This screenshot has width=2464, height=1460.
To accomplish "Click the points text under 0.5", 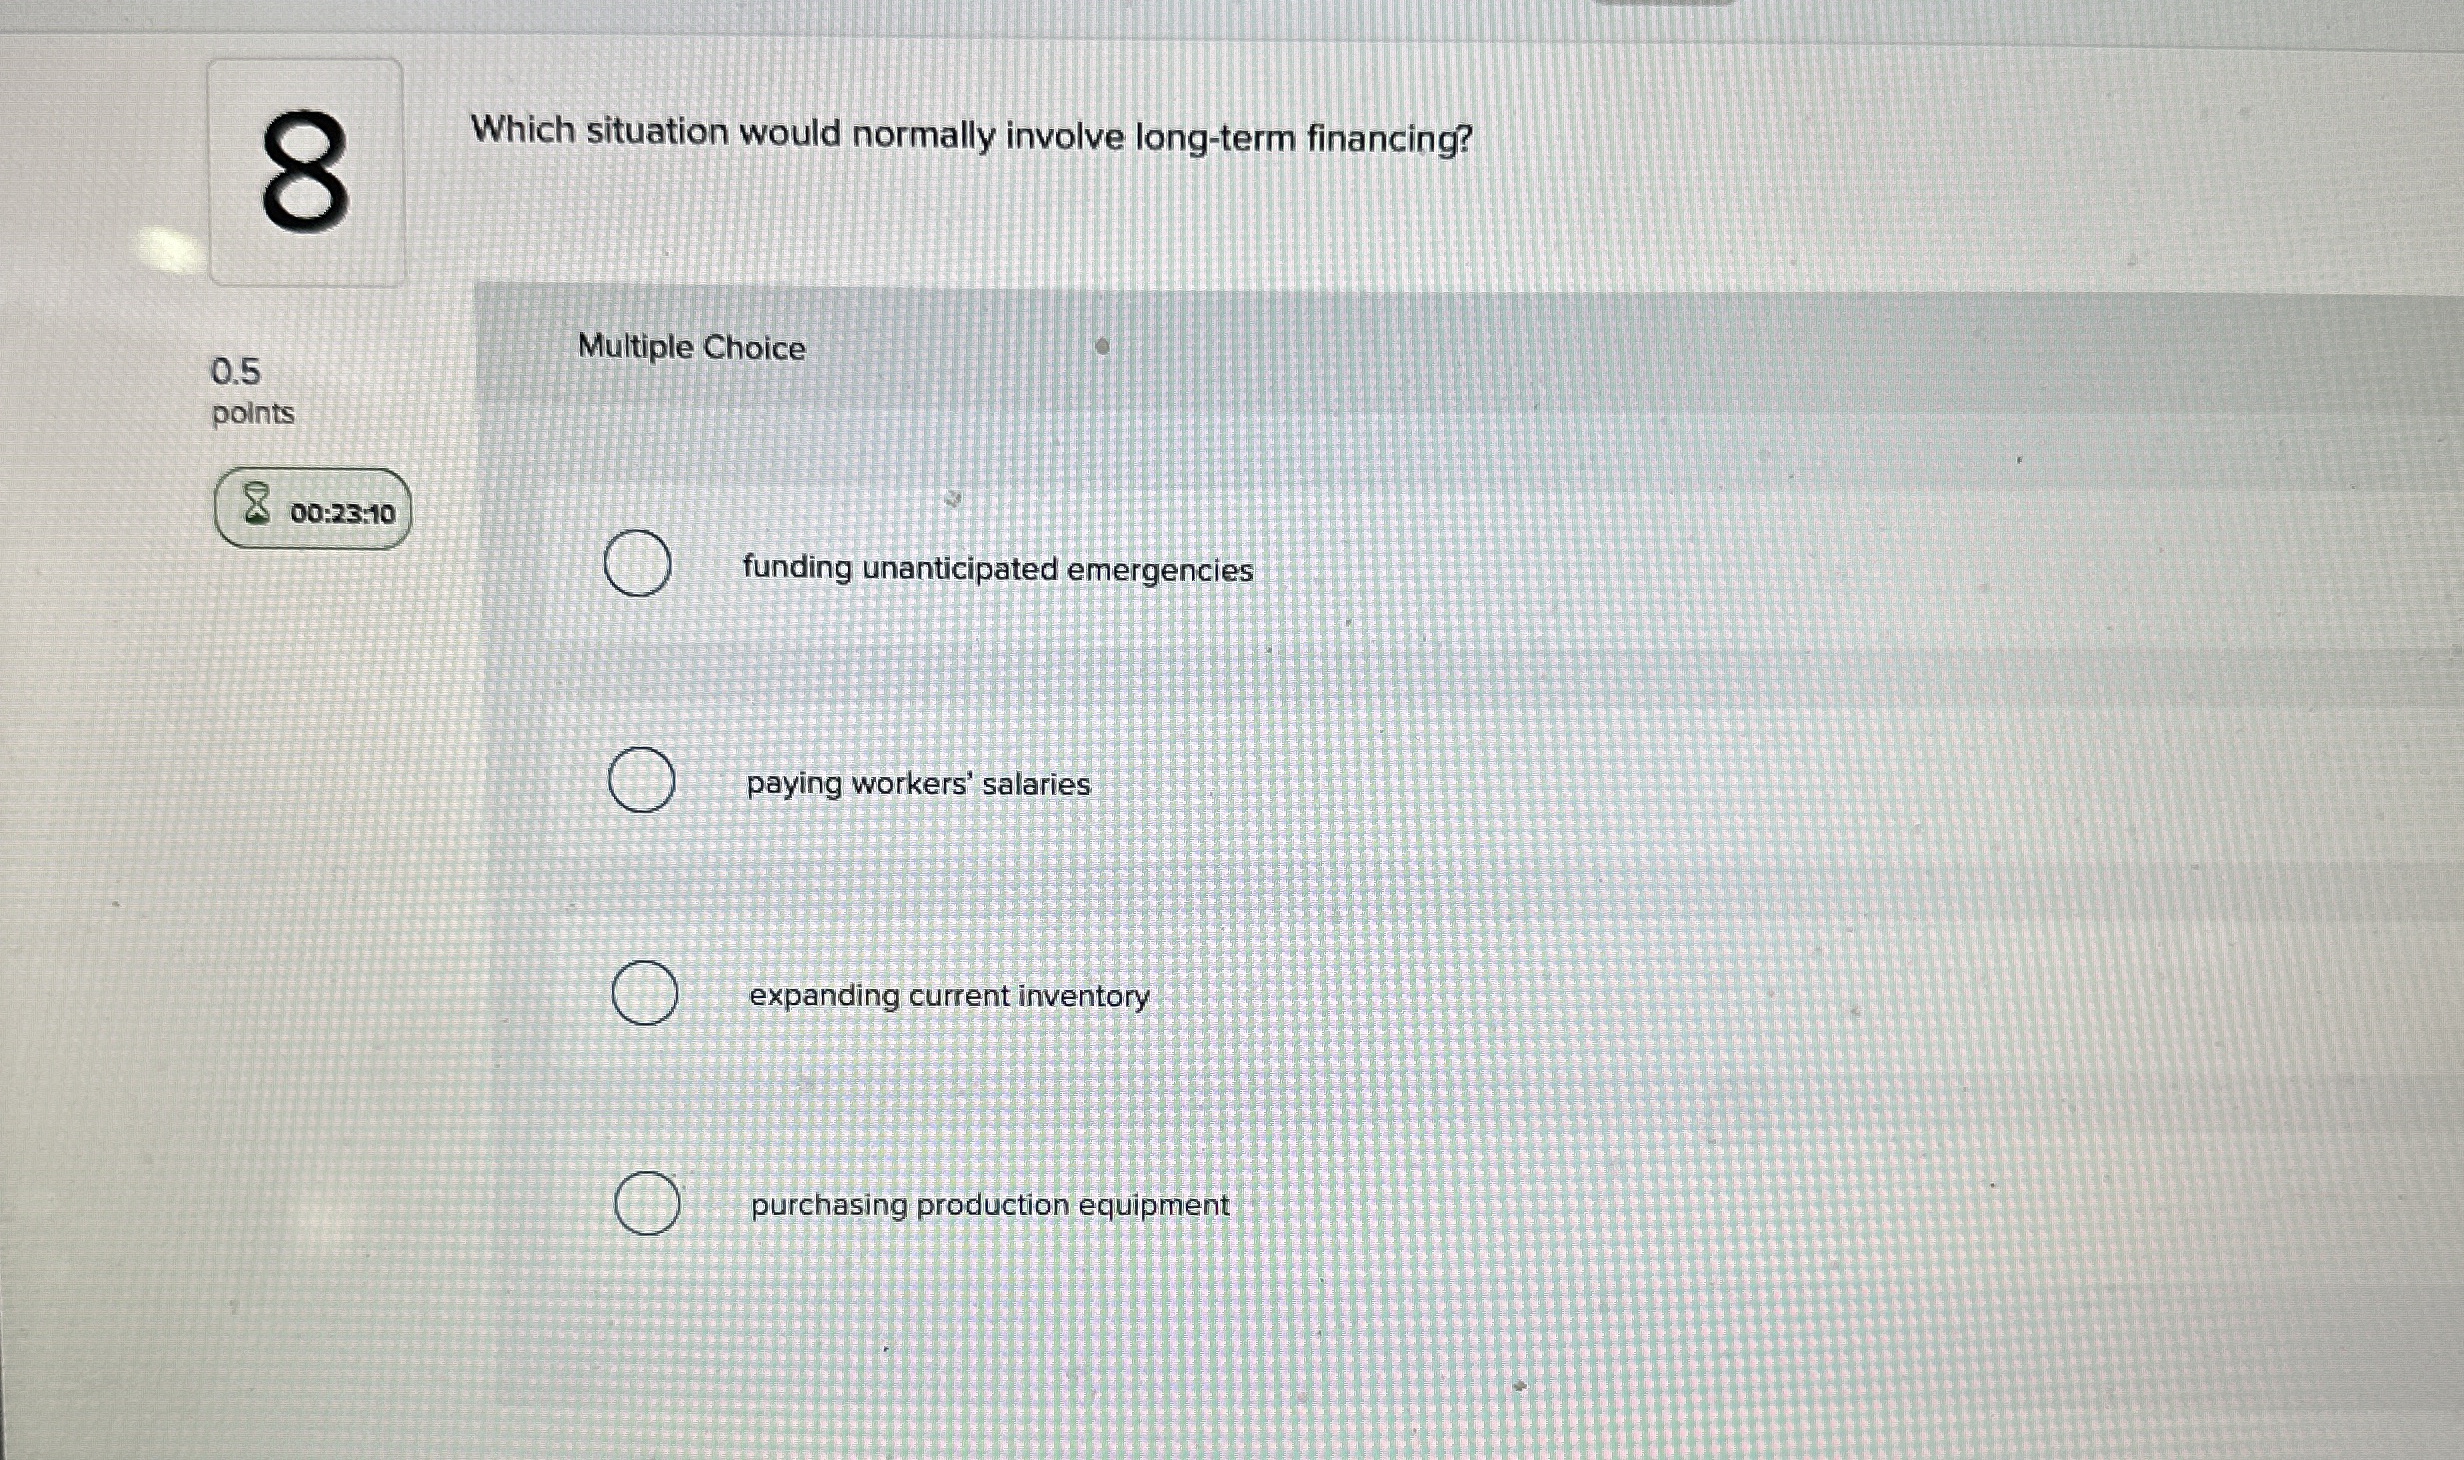I will pos(254,413).
